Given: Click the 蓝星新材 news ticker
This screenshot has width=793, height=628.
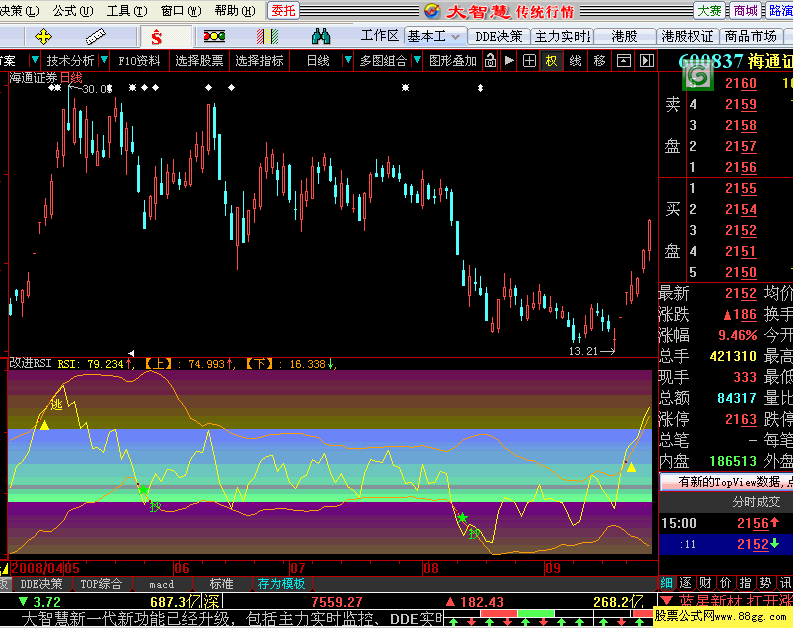Looking at the screenshot, I should pyautogui.click(x=734, y=601).
